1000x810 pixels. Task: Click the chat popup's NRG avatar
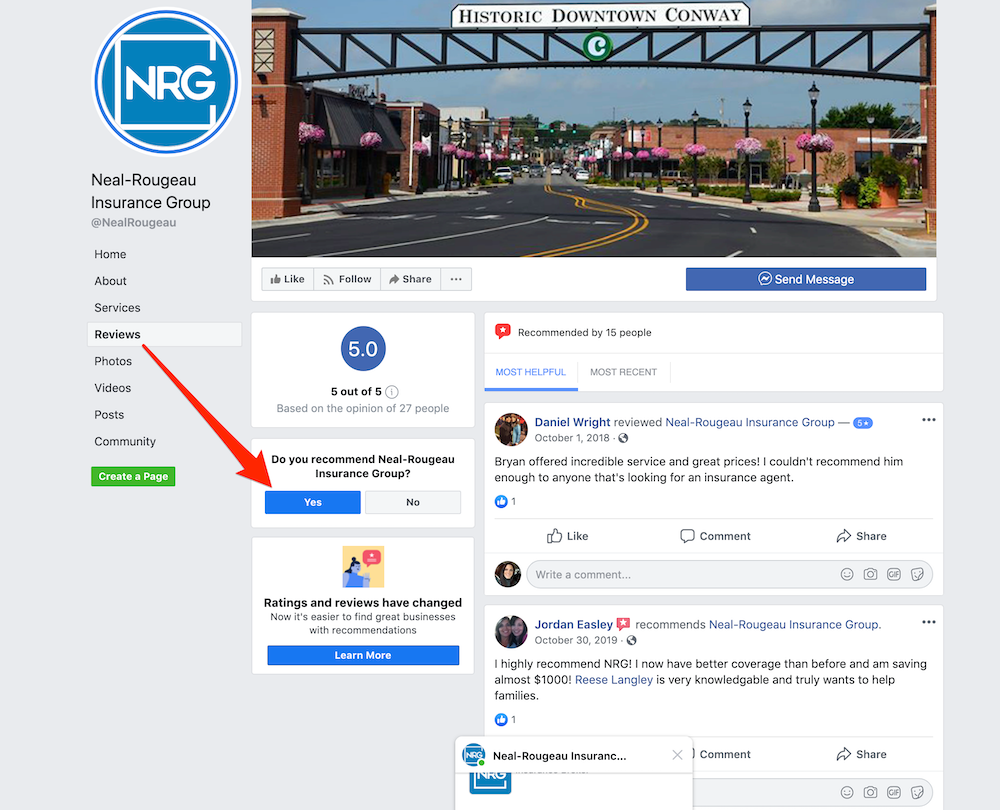[x=474, y=755]
